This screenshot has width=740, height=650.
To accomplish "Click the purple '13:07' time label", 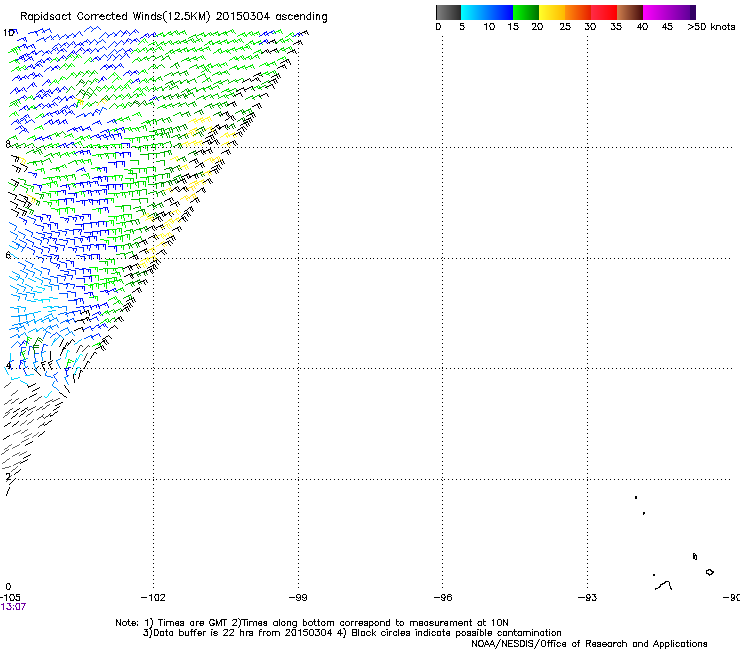I will click(x=13, y=607).
